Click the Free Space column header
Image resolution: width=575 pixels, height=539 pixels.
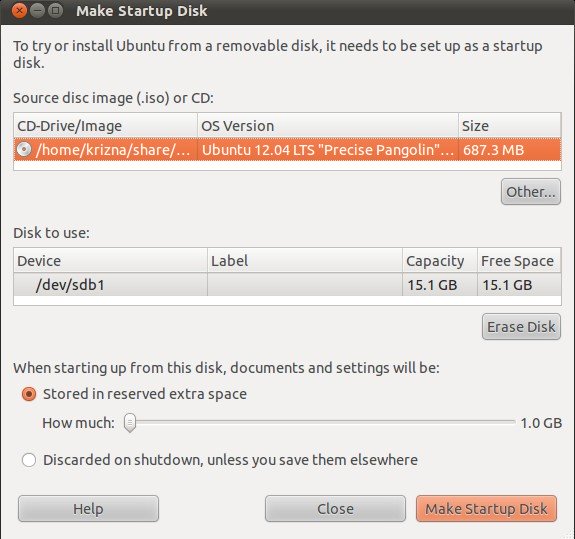point(519,261)
